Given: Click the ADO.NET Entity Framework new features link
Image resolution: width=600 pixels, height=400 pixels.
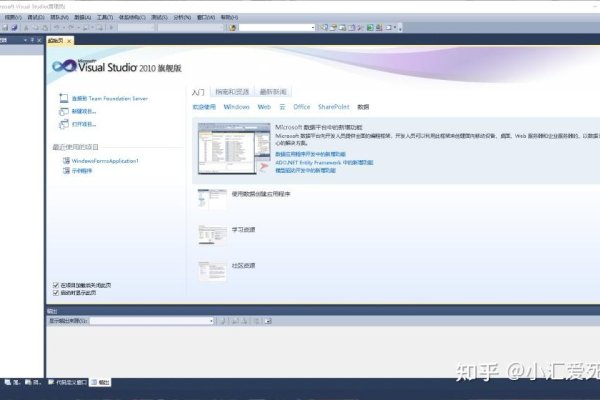Looking at the screenshot, I should click(x=324, y=163).
